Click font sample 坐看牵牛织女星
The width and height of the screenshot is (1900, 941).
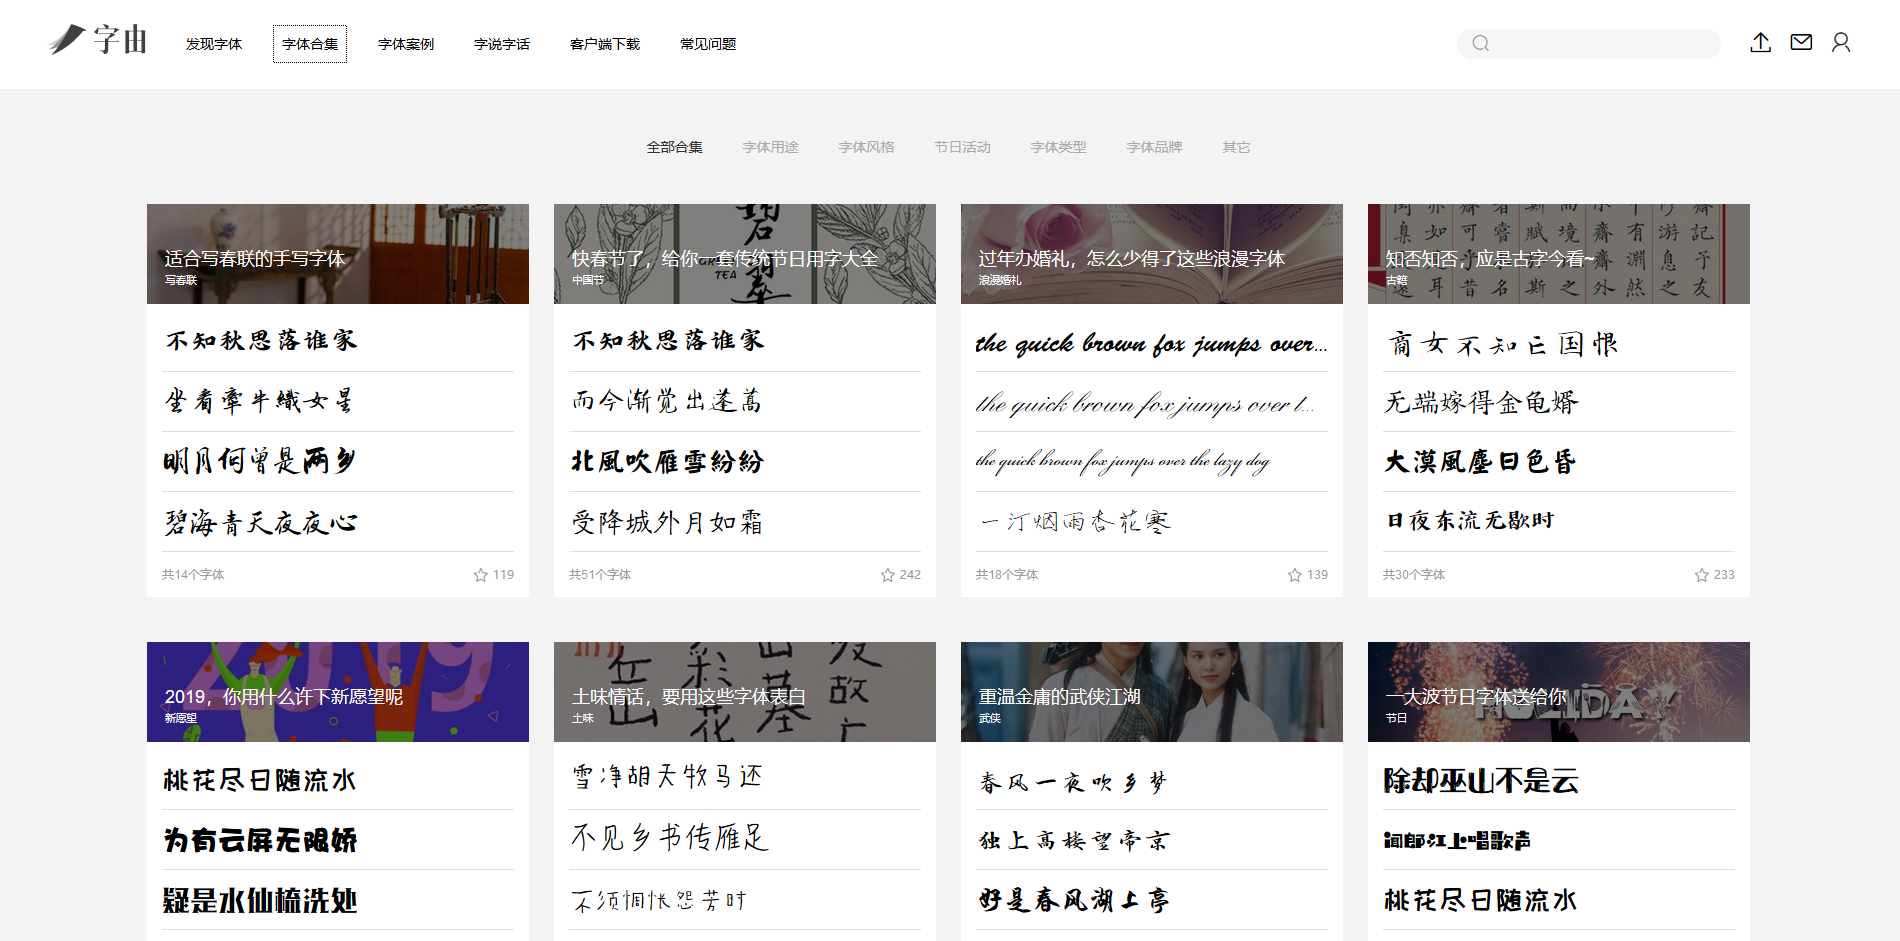(259, 401)
